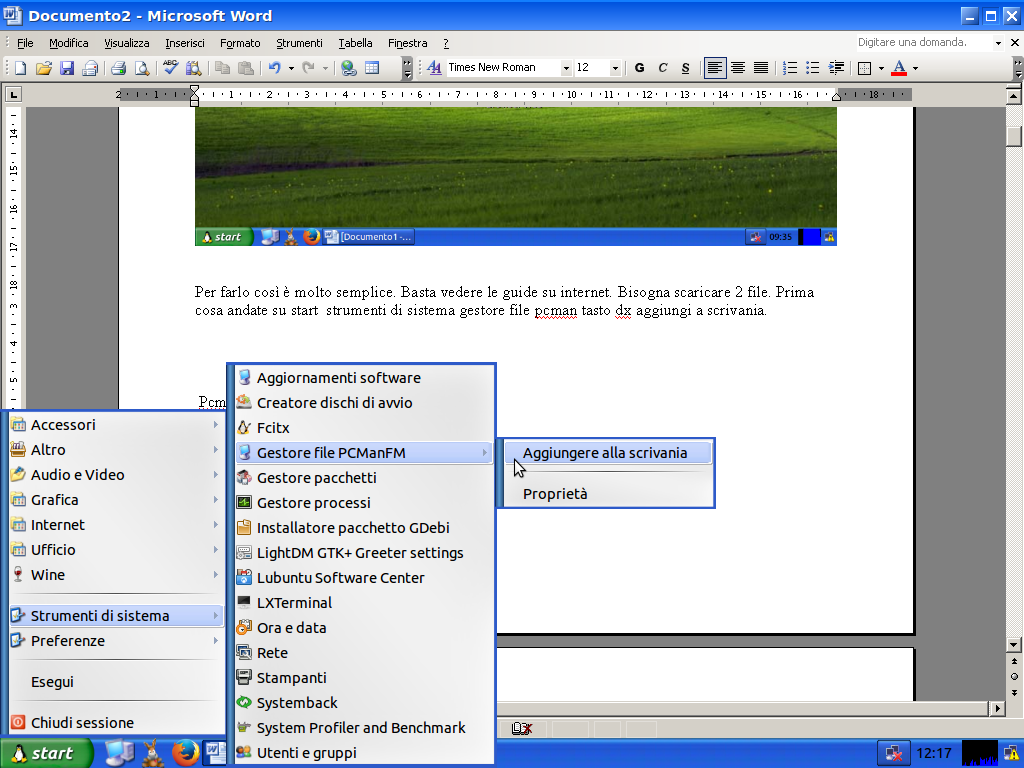Launch Firefox from the taskbar
1024x768 pixels.
point(183,753)
